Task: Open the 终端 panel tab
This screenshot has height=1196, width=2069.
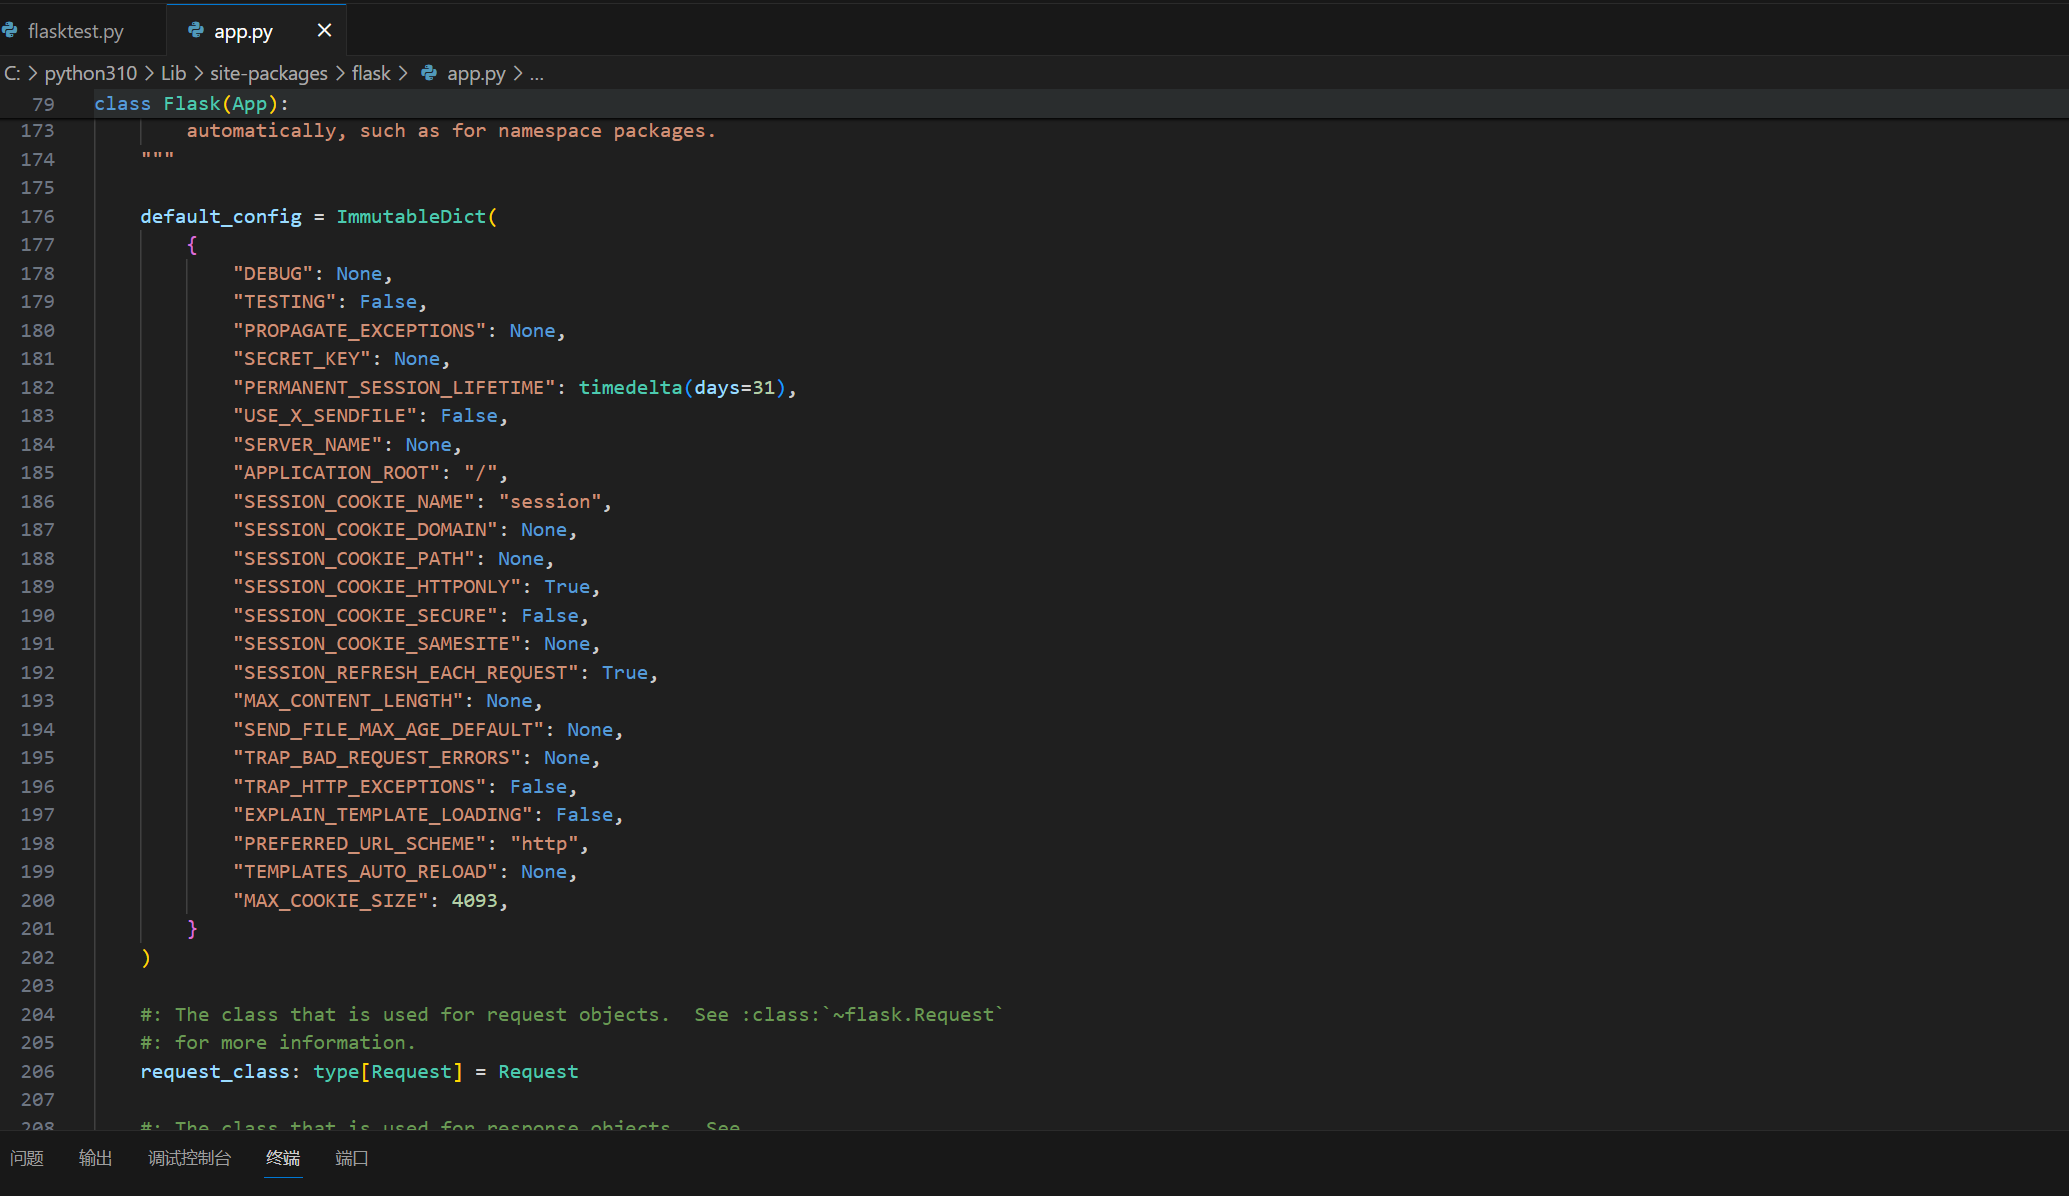Action: [x=283, y=1158]
